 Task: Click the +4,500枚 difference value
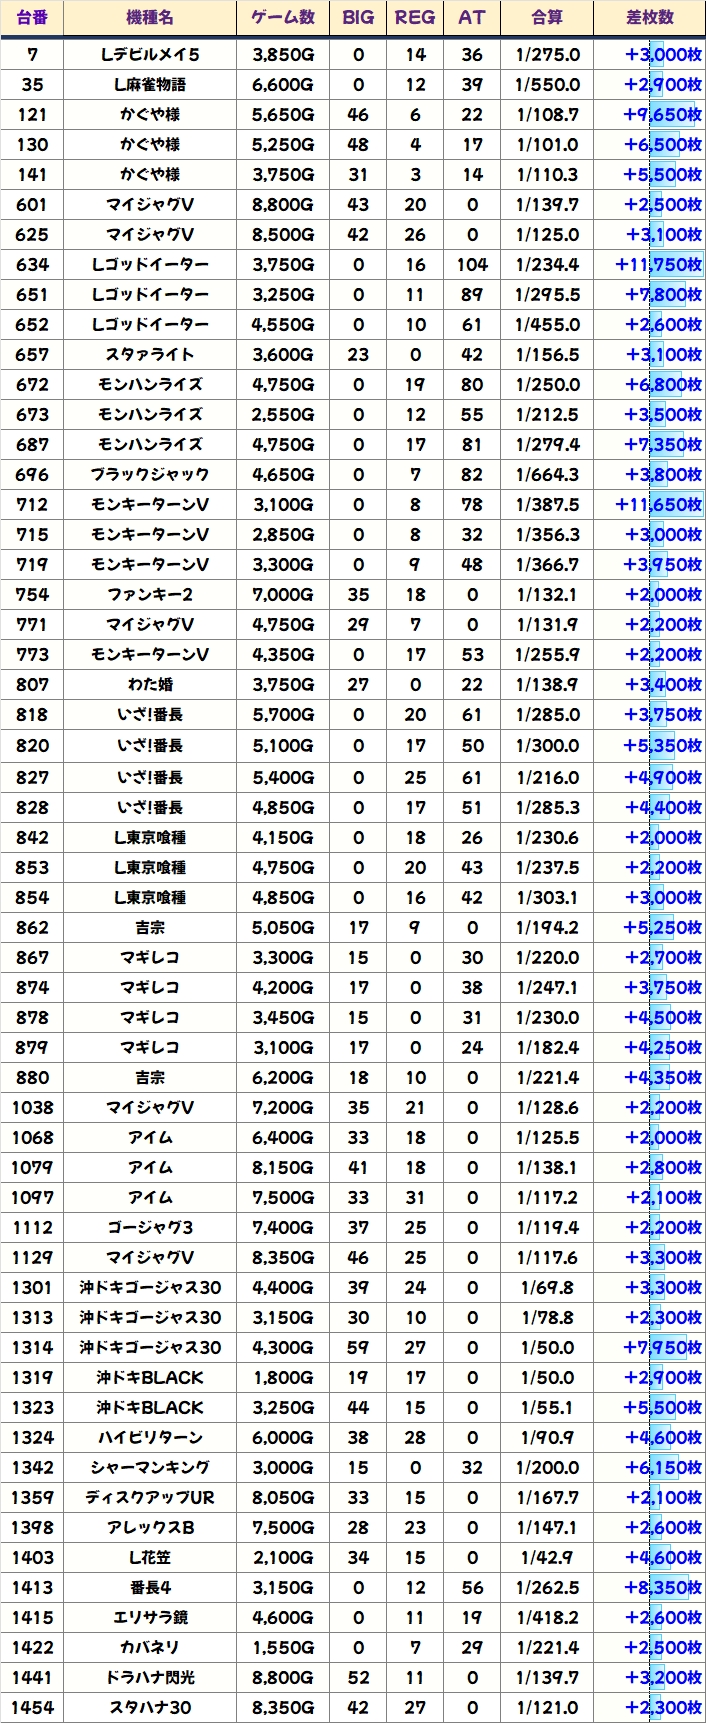[662, 1018]
